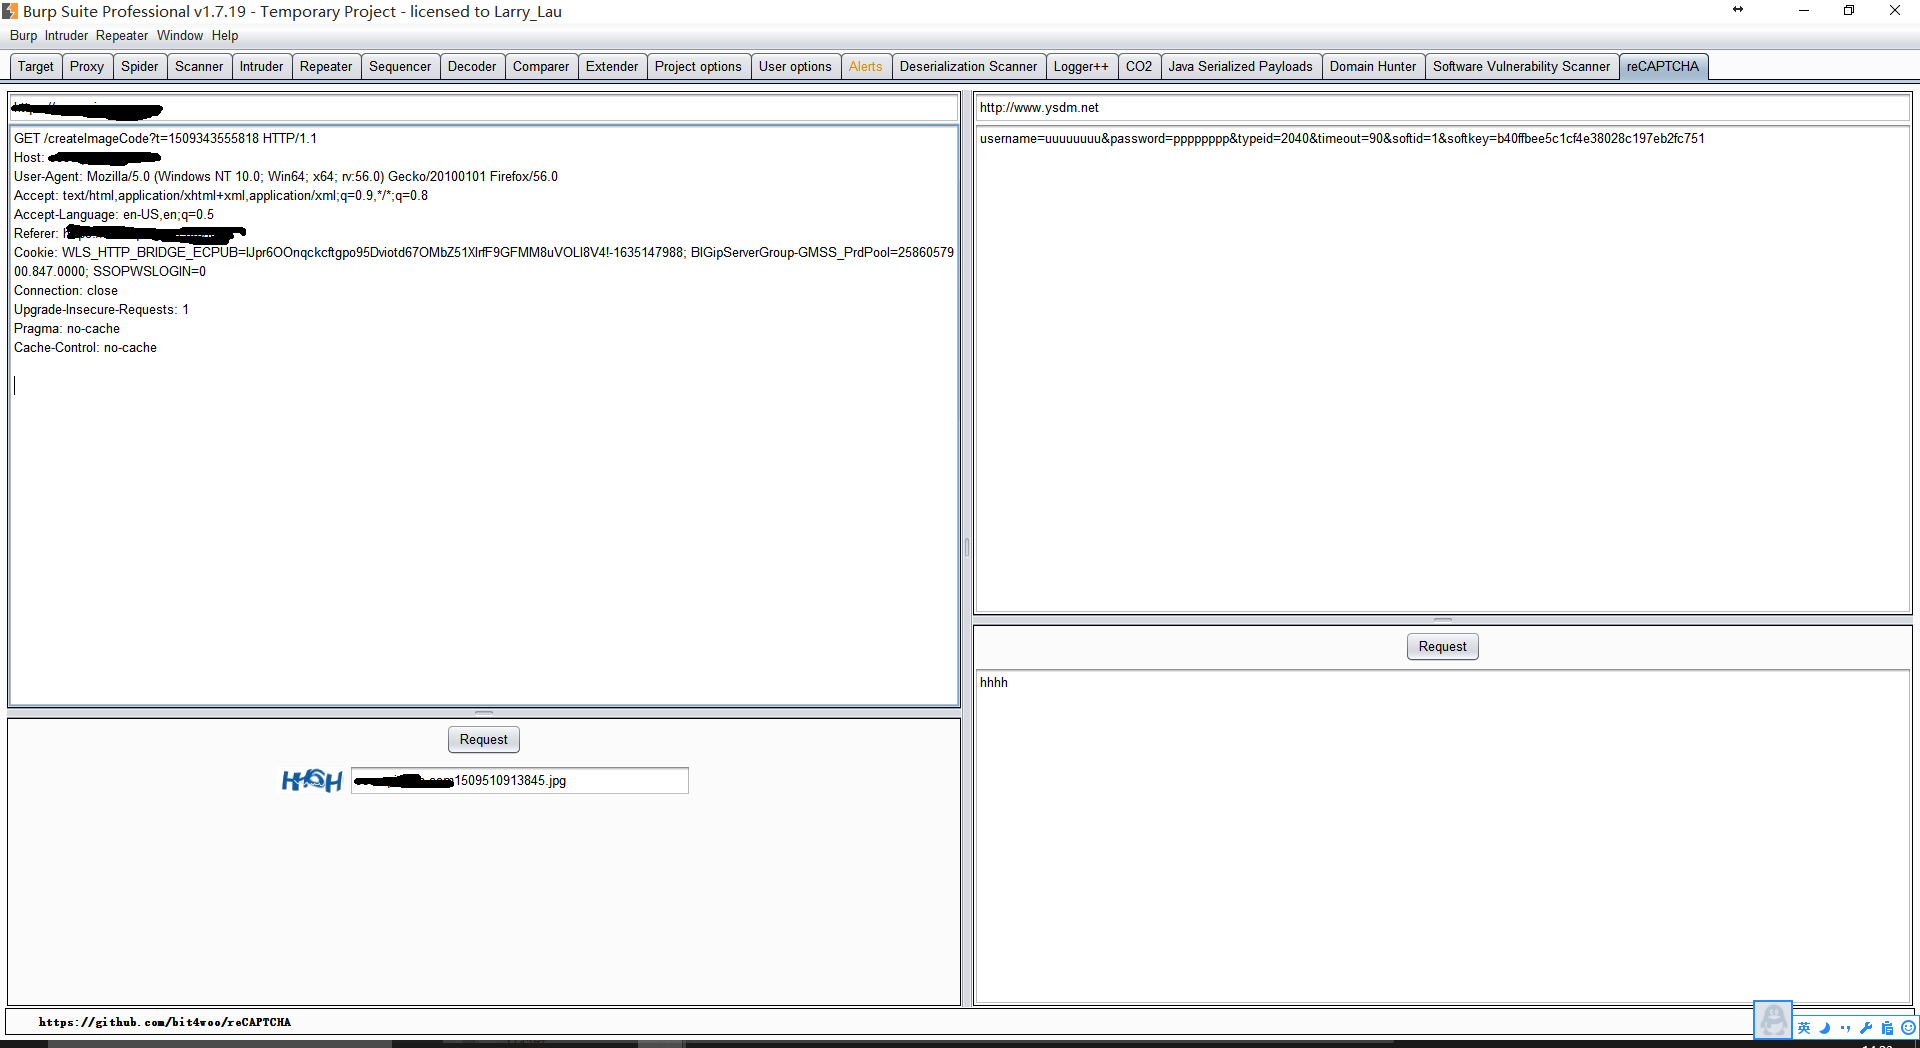Switch to the Proxy tab

pyautogui.click(x=87, y=67)
